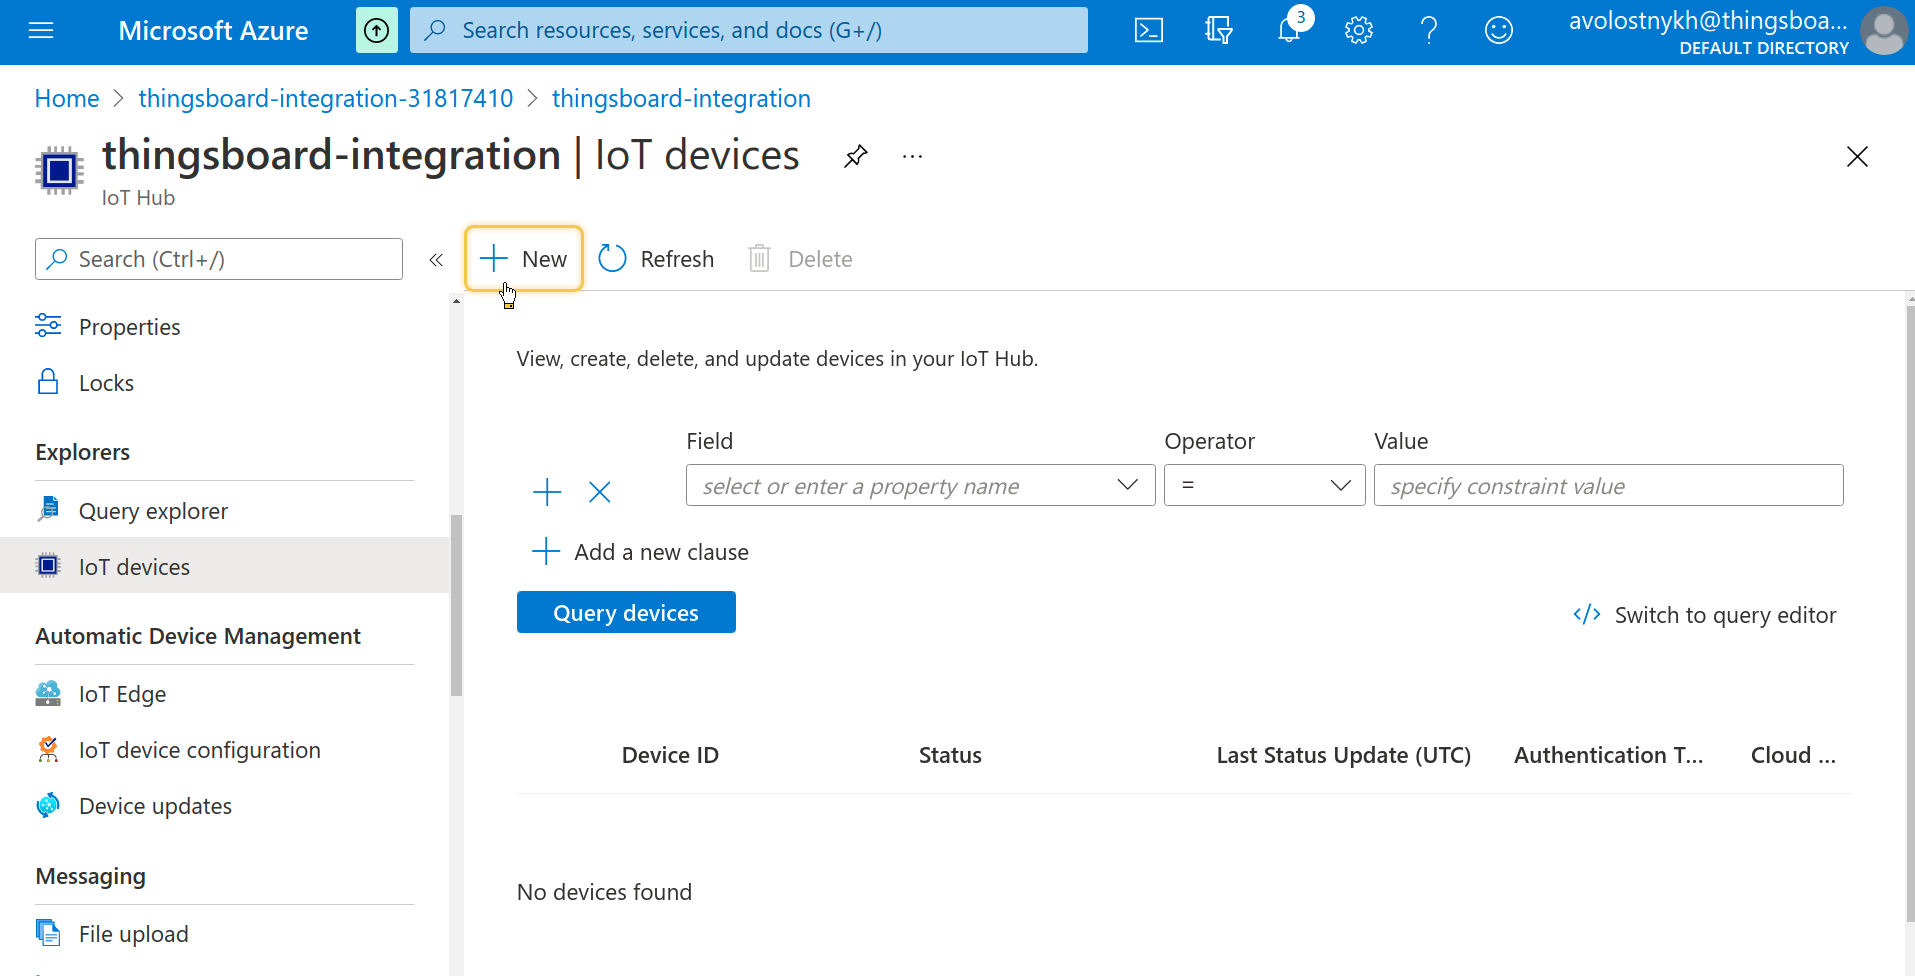Open the help question mark icon
This screenshot has height=976, width=1915.
click(1429, 31)
